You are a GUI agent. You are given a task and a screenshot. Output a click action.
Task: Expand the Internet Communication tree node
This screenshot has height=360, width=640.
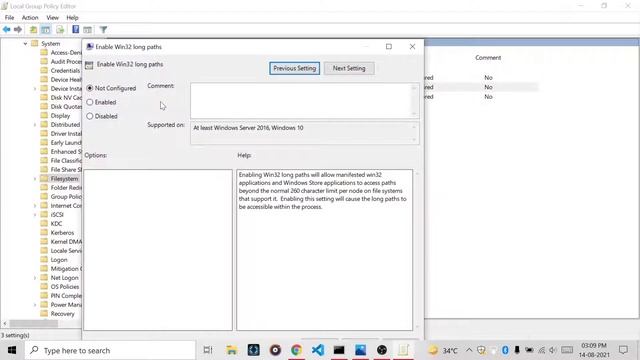35,206
